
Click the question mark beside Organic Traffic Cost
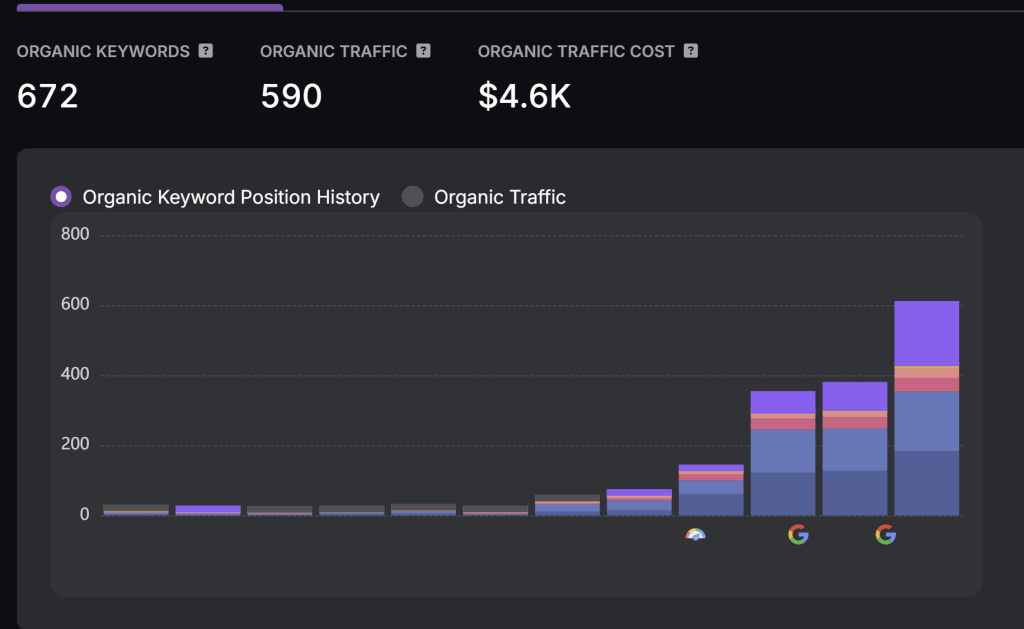(690, 51)
